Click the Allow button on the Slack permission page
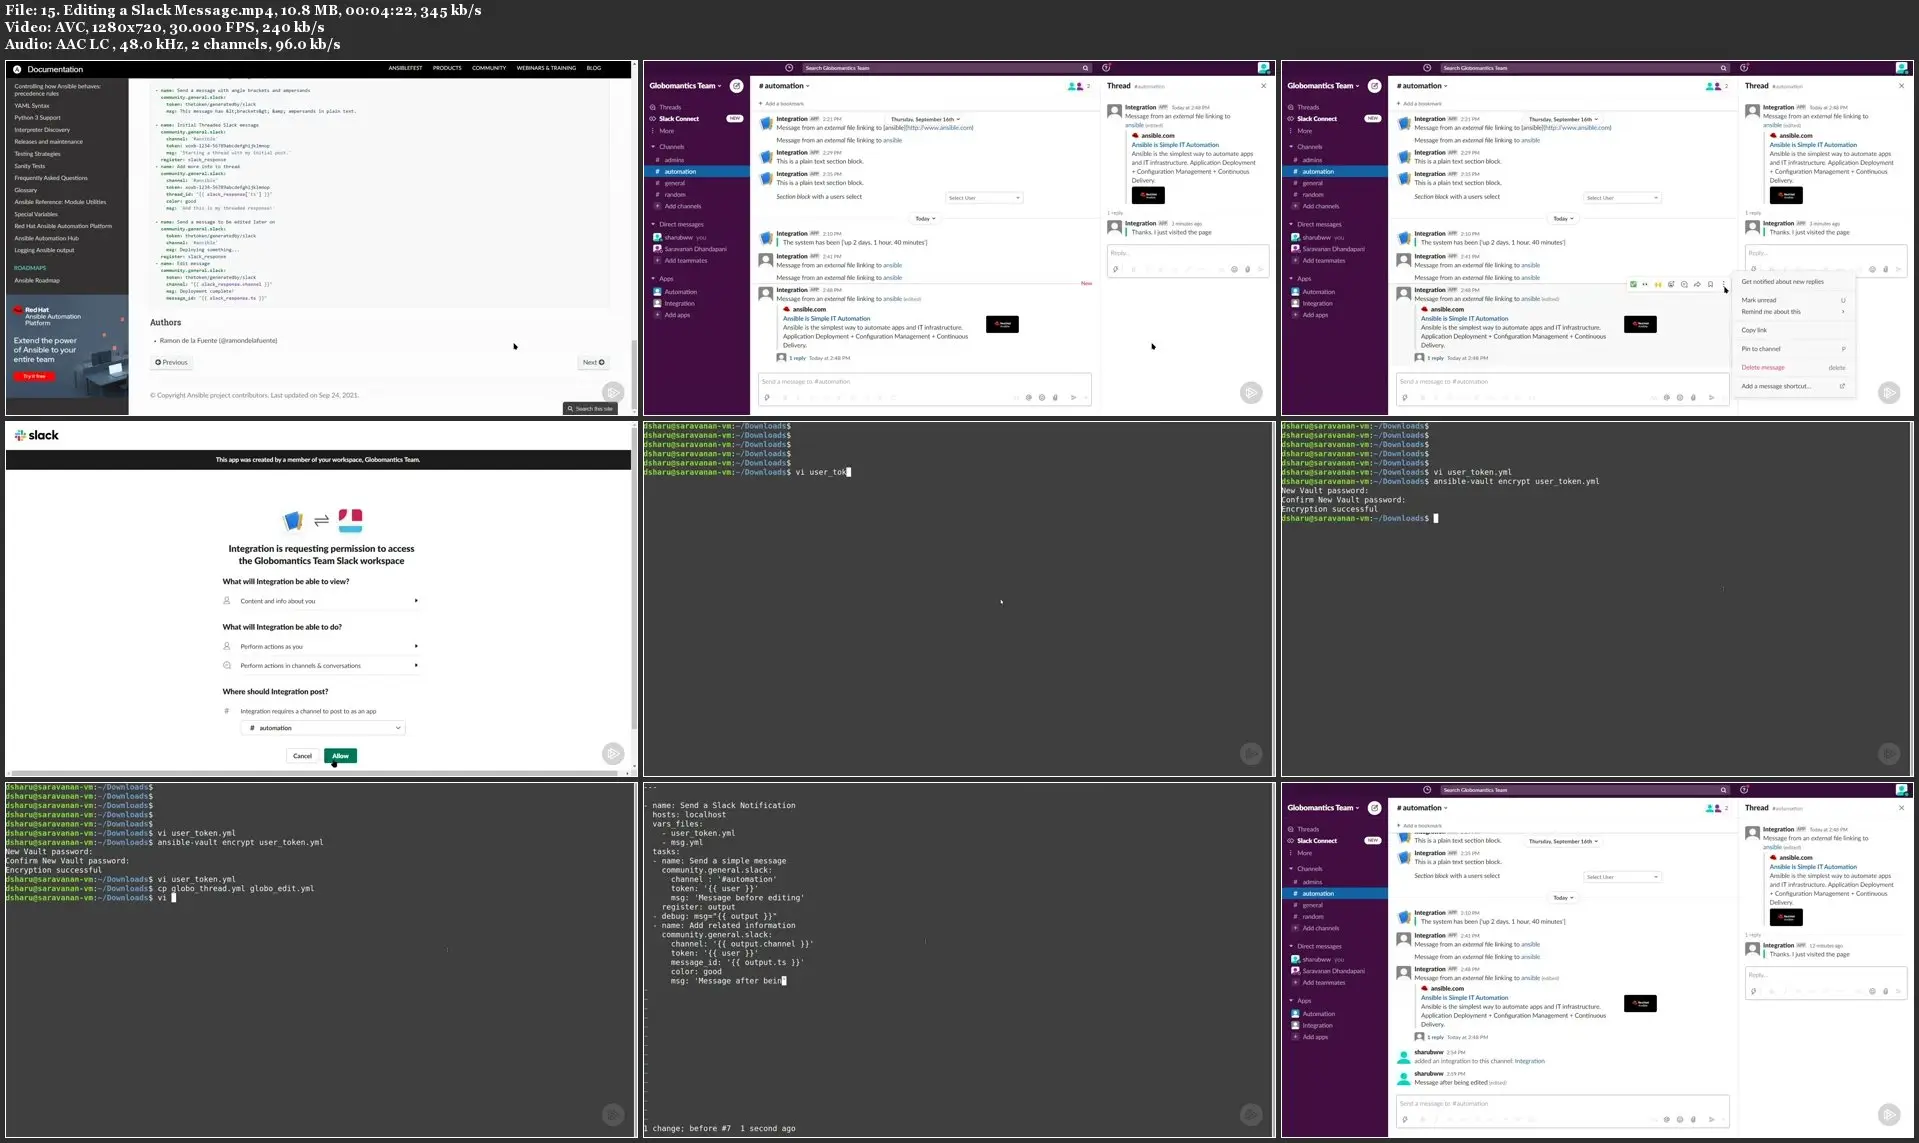This screenshot has height=1143, width=1919. [341, 756]
